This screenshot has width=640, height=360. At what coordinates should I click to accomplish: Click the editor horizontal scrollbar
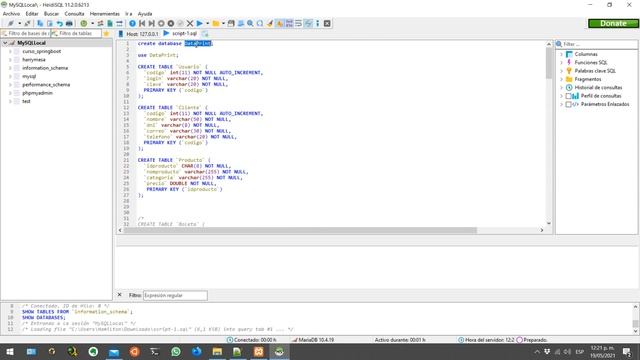coord(300,230)
